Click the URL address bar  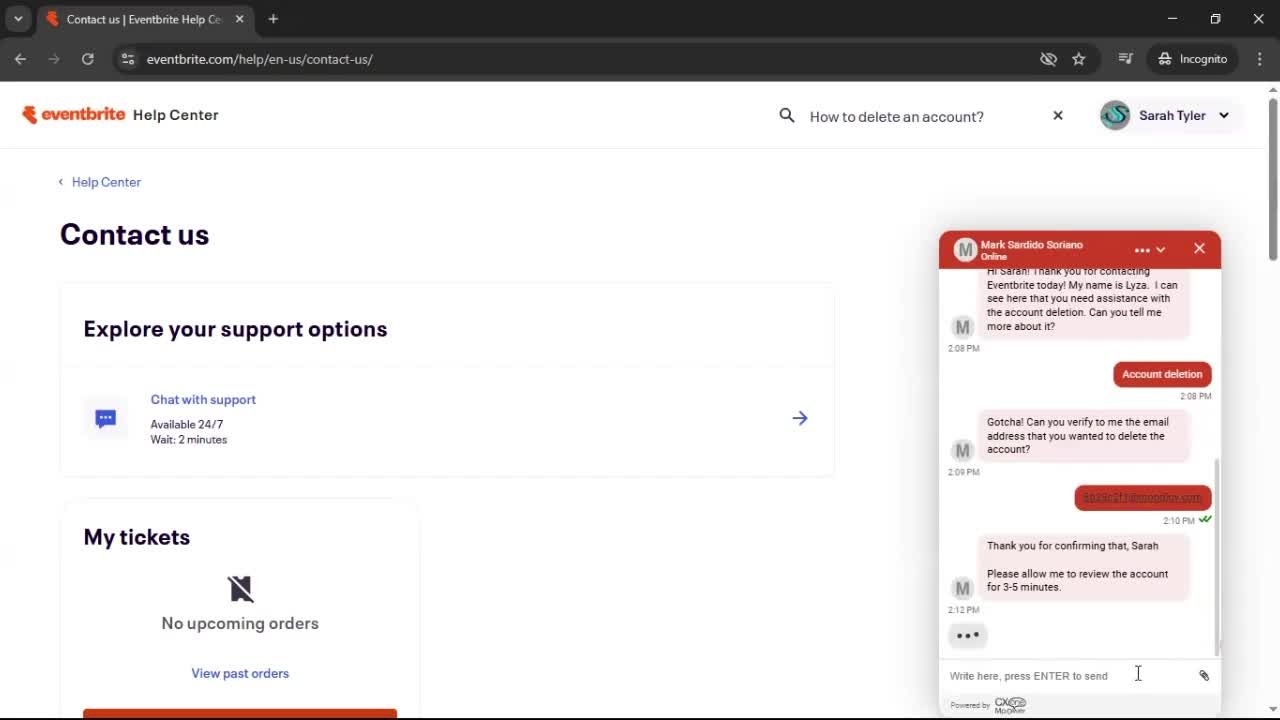click(580, 59)
